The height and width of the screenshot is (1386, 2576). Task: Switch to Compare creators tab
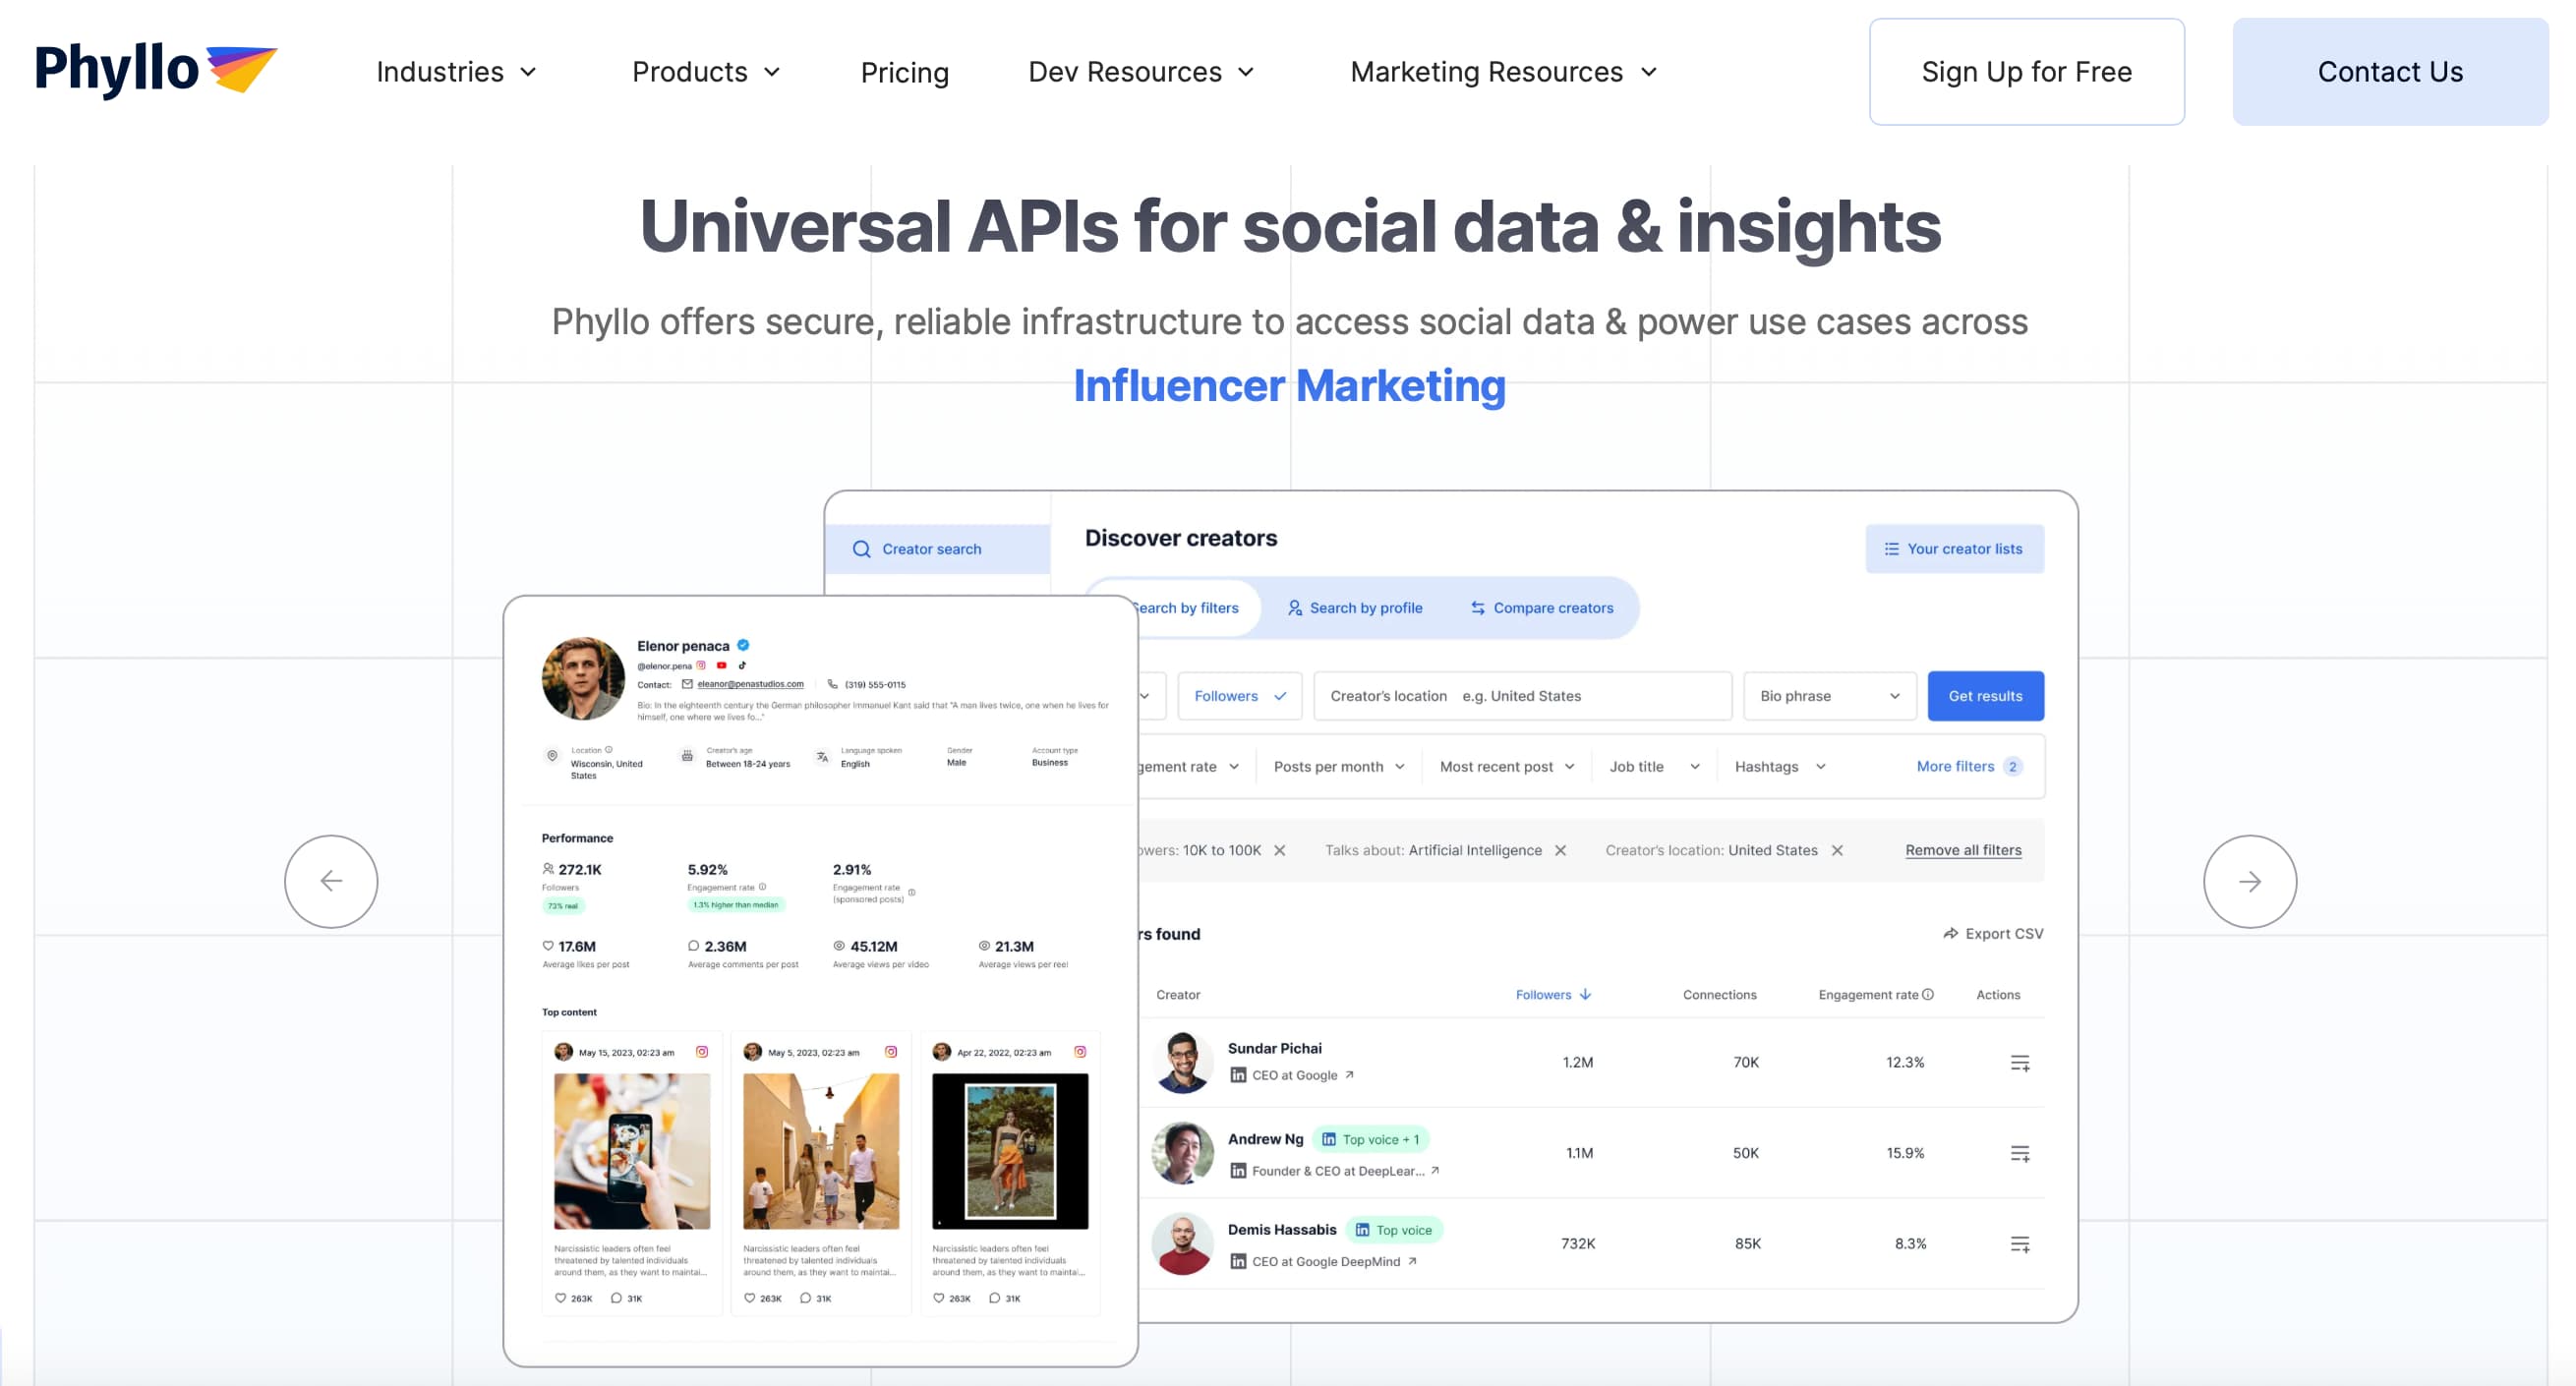(x=1541, y=608)
